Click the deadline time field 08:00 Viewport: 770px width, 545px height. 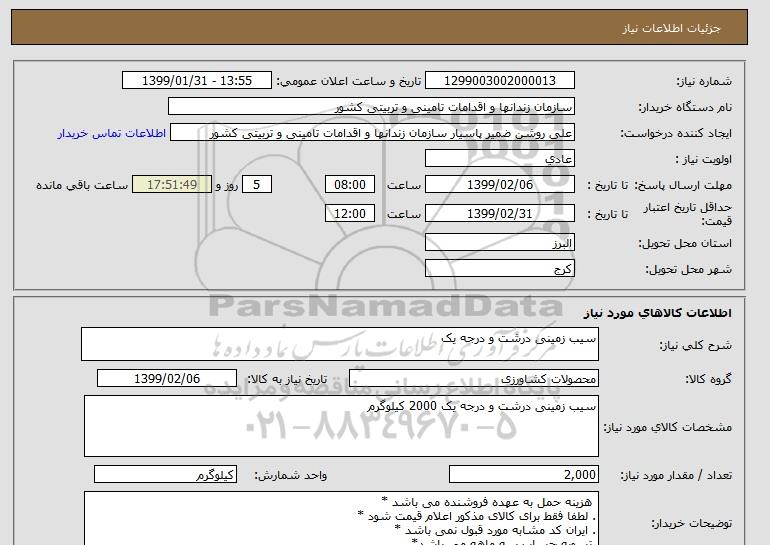pyautogui.click(x=350, y=185)
